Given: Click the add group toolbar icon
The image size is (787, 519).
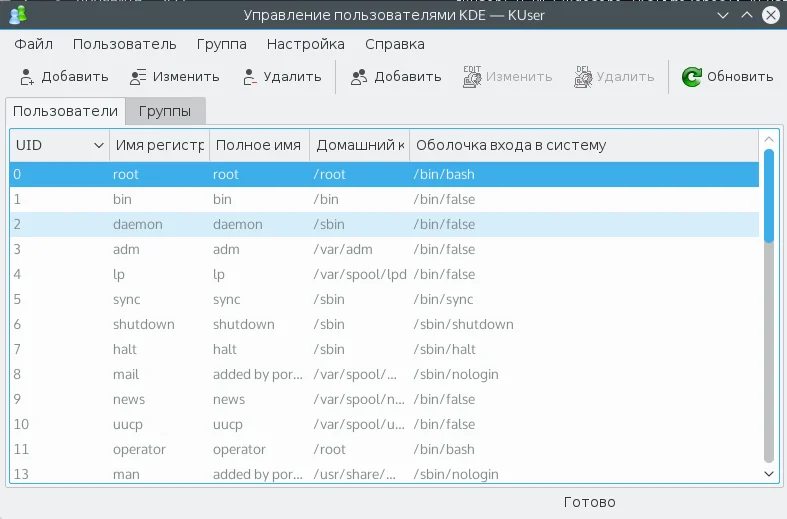Looking at the screenshot, I should click(360, 77).
